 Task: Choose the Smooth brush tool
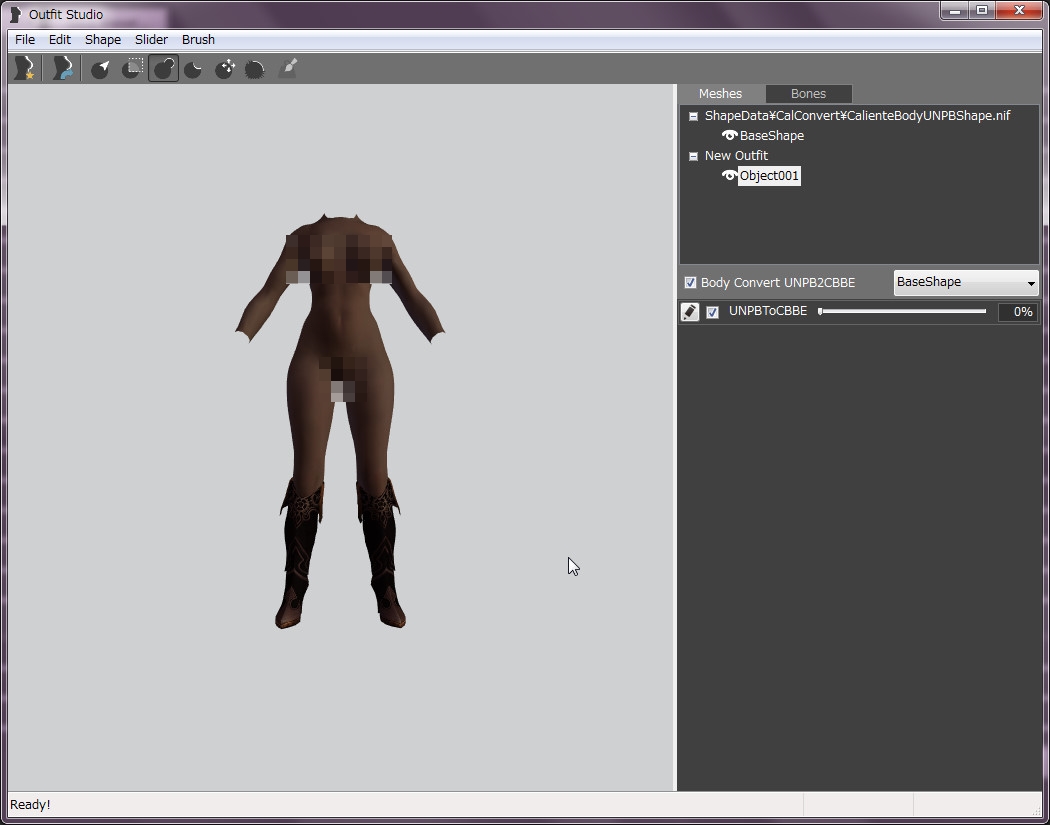pos(256,68)
